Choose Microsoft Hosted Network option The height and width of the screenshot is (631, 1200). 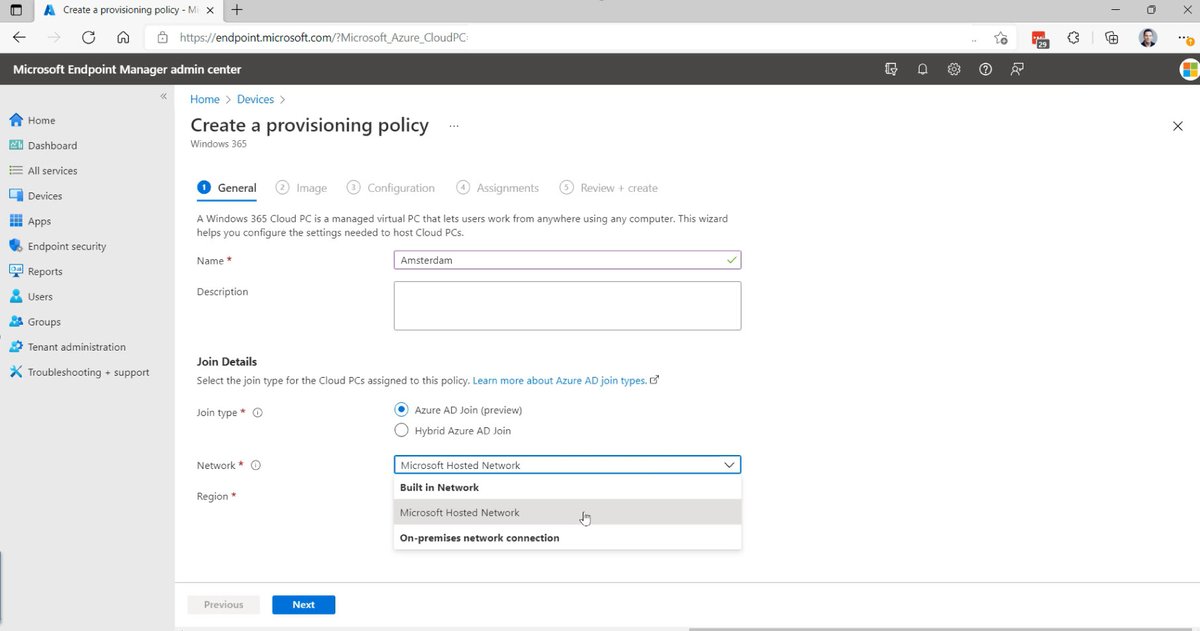tap(567, 512)
